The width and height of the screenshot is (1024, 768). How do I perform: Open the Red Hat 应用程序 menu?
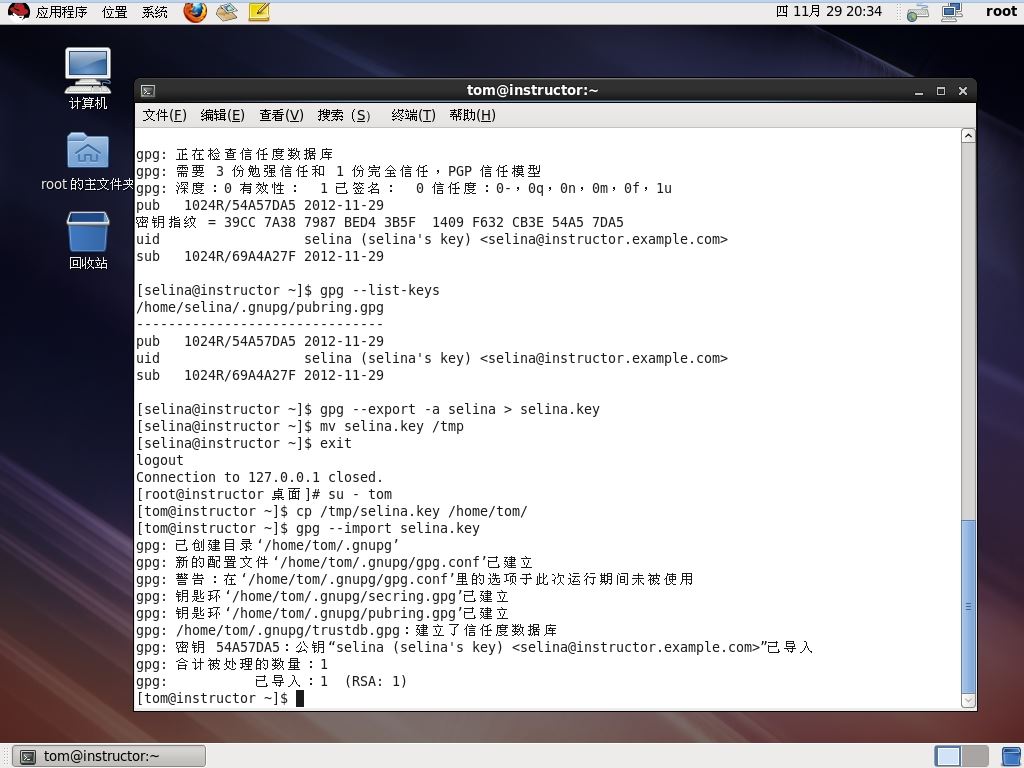click(x=47, y=12)
